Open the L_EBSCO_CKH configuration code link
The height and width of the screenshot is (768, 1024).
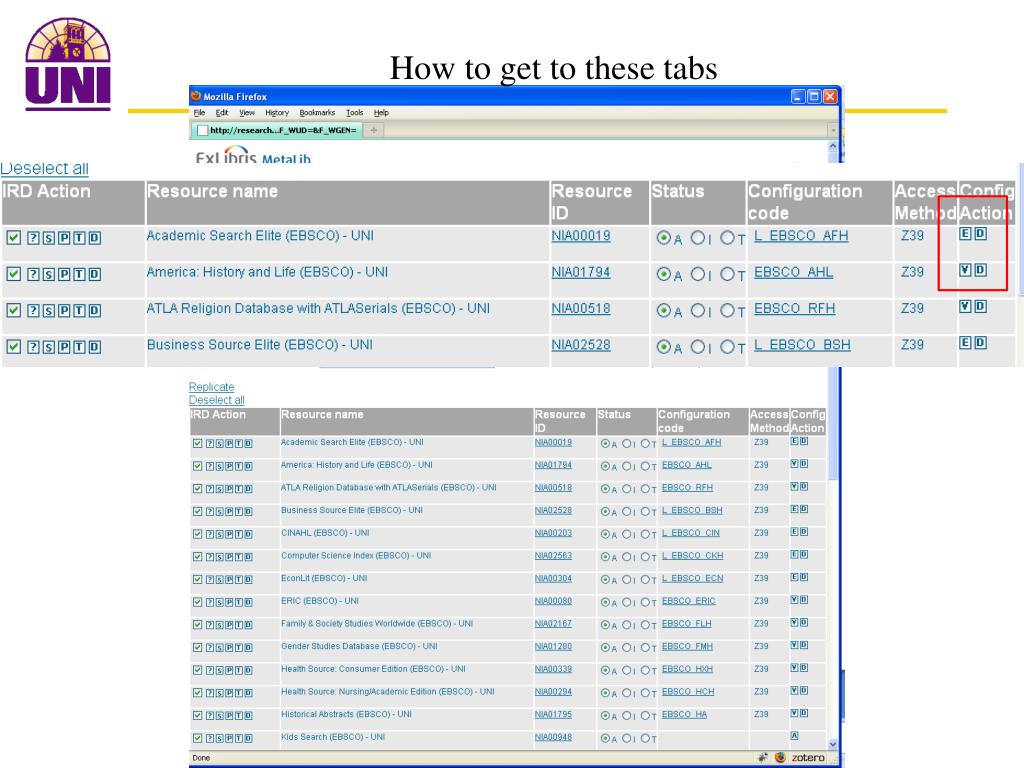[692, 556]
